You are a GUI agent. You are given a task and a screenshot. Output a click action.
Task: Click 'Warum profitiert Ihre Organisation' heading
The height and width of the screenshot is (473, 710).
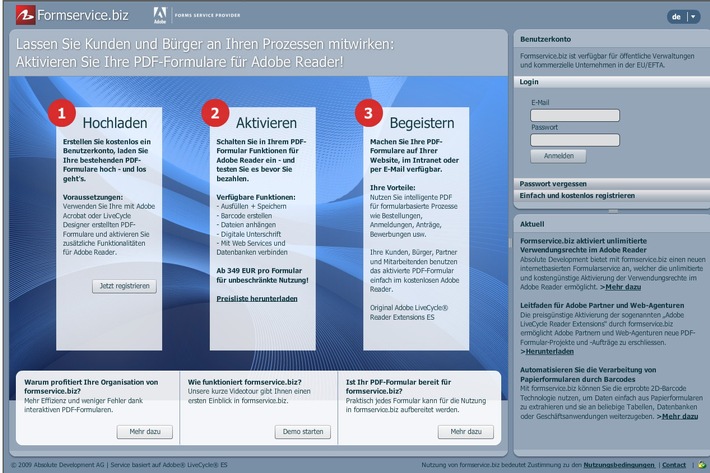(x=91, y=386)
